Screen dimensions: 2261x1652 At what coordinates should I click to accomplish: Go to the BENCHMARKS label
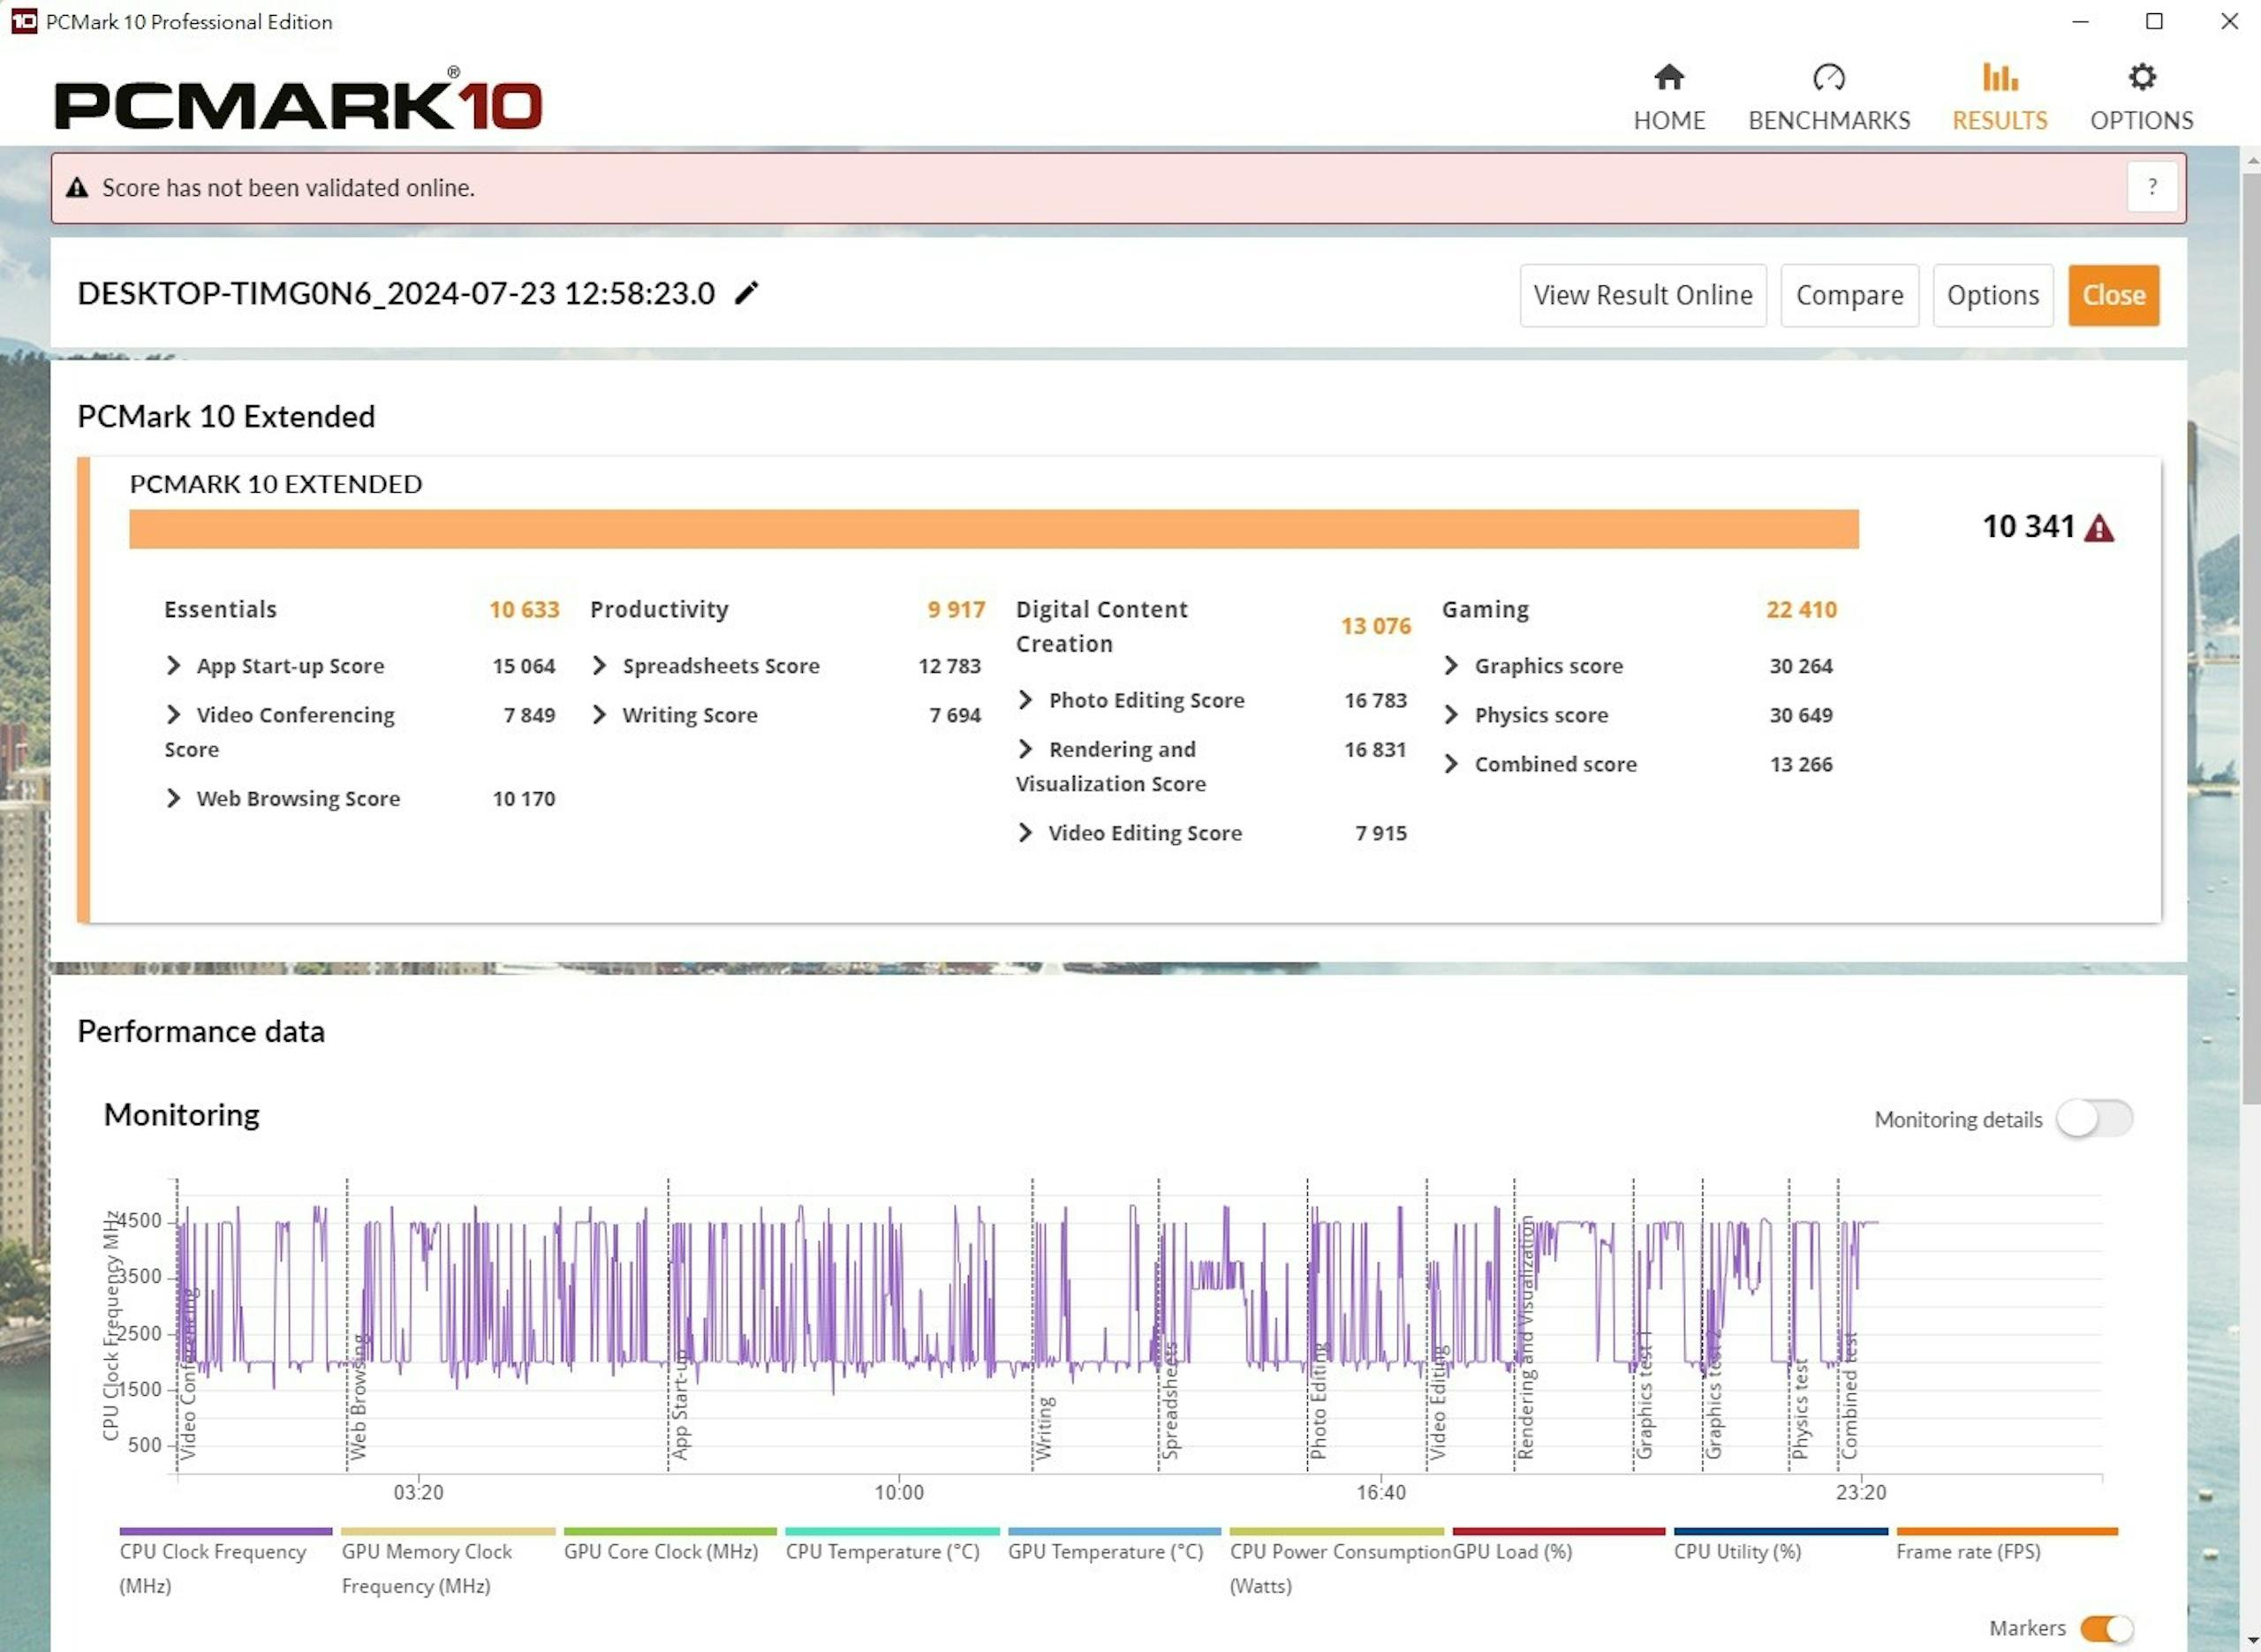[x=1828, y=120]
